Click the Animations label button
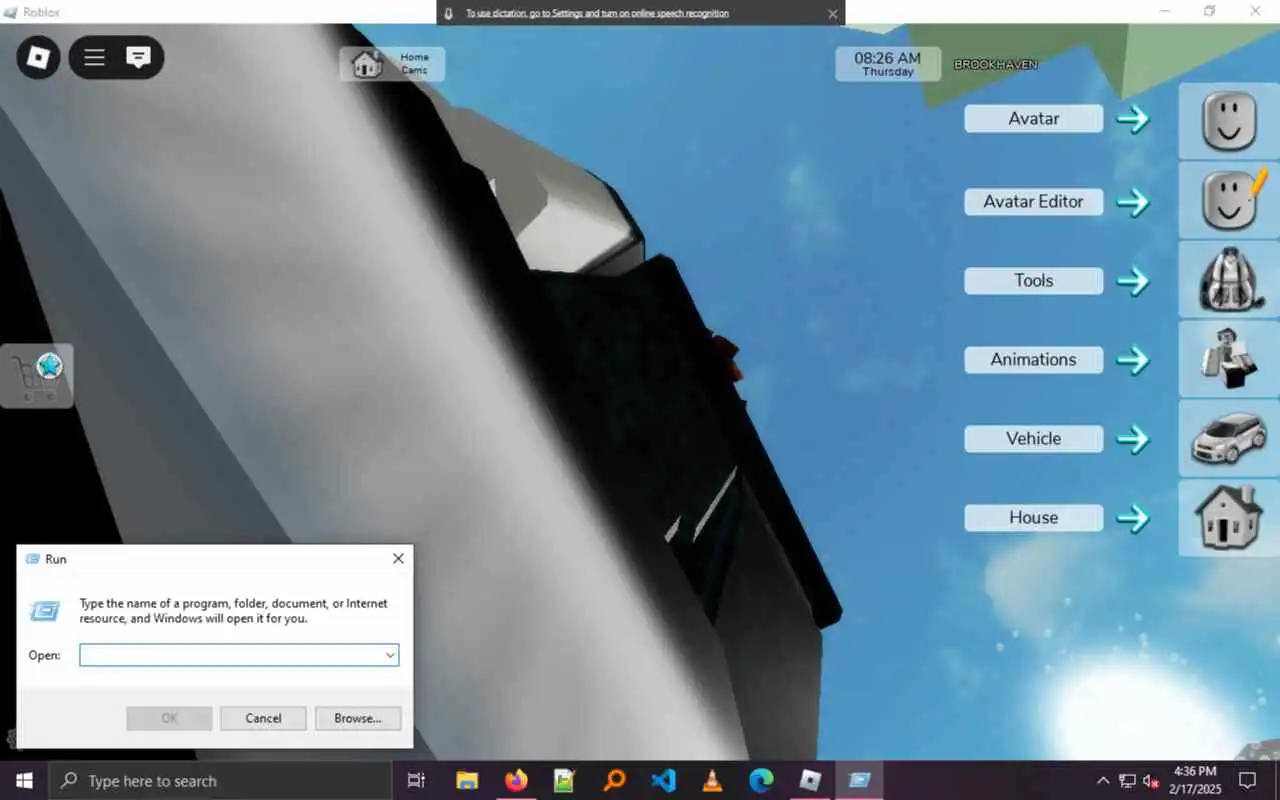 (x=1033, y=360)
